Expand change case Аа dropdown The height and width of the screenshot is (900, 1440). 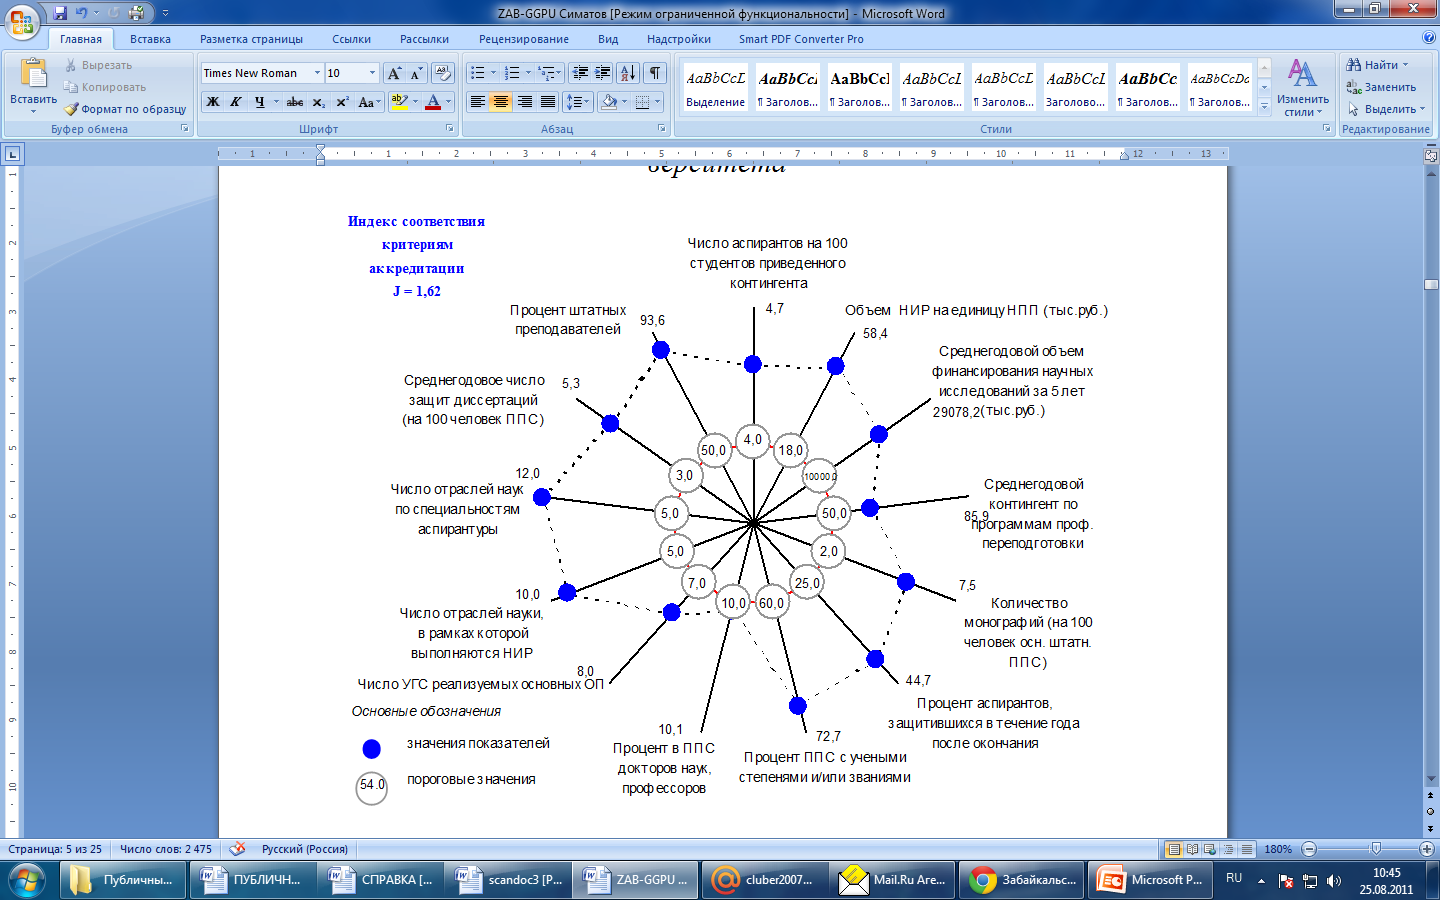coord(368,102)
